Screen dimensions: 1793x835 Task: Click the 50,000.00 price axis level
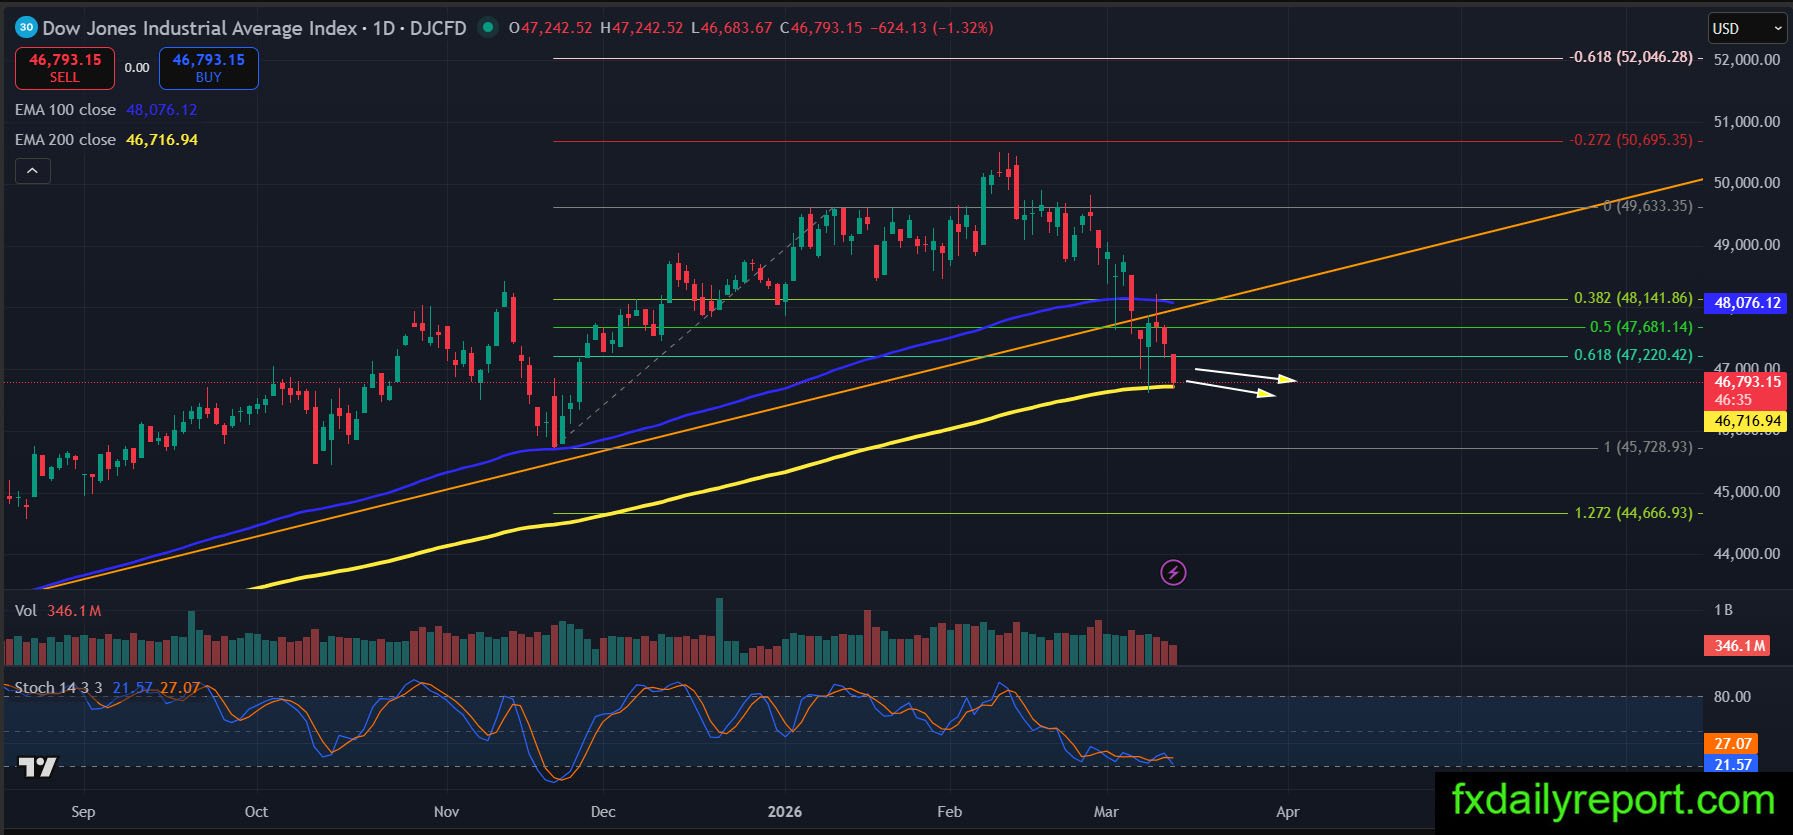coord(1747,183)
